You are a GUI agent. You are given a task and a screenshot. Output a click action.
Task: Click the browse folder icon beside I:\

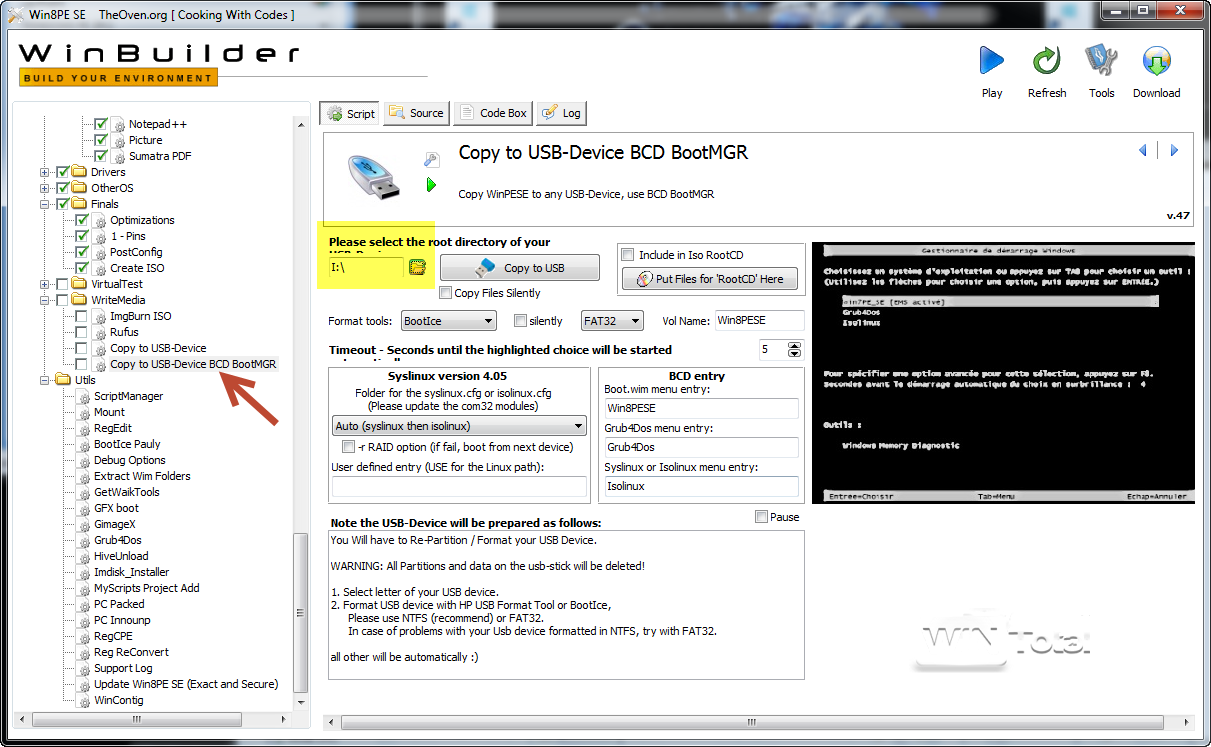[418, 267]
